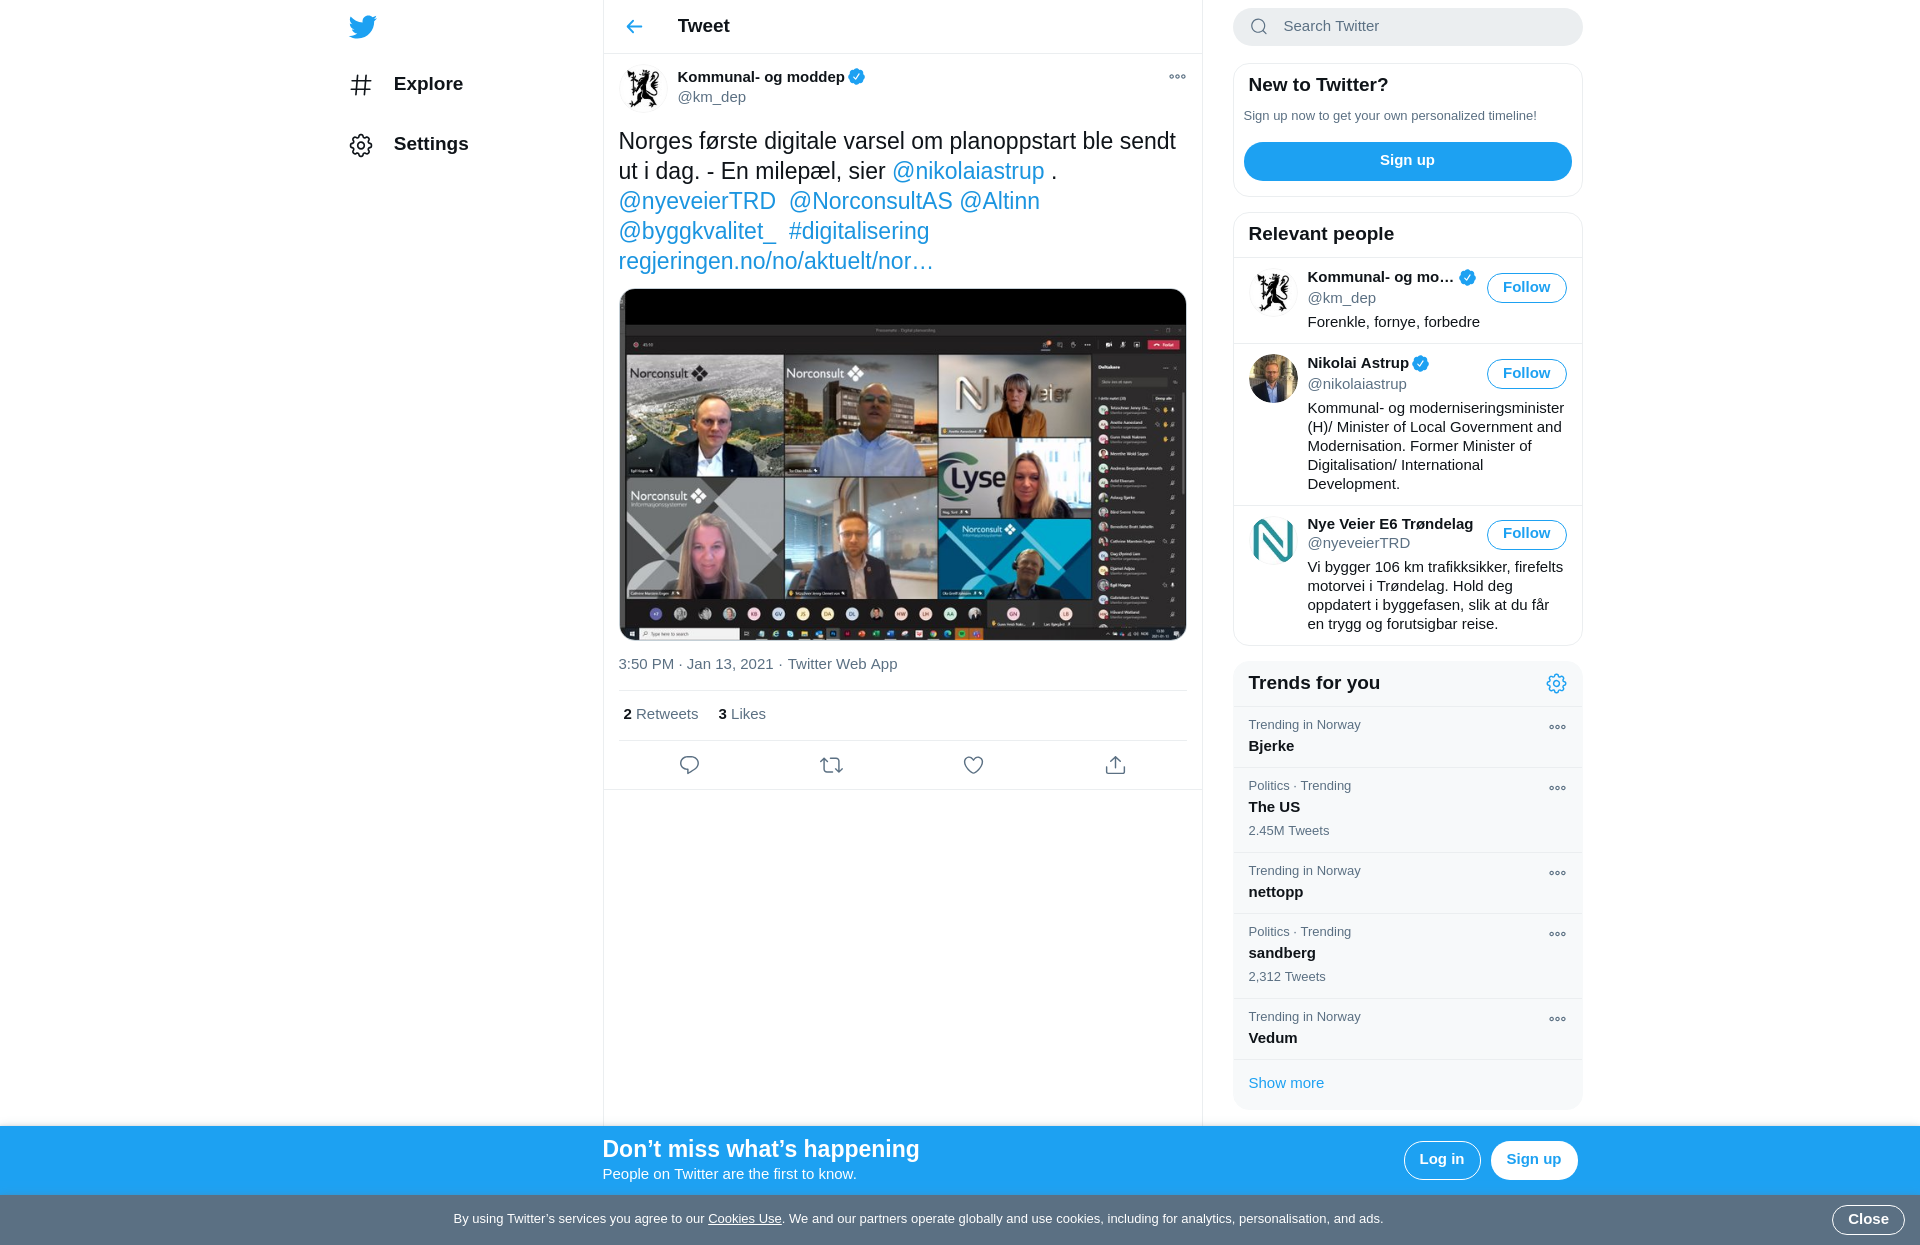Click the Share tweet icon

click(x=1115, y=765)
